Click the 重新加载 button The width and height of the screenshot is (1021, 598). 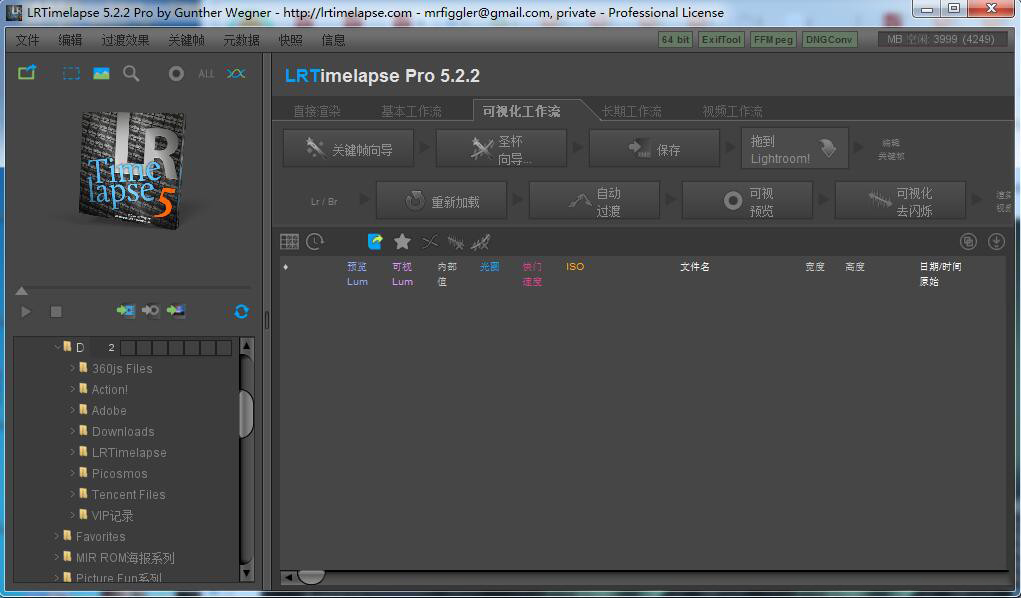[441, 201]
